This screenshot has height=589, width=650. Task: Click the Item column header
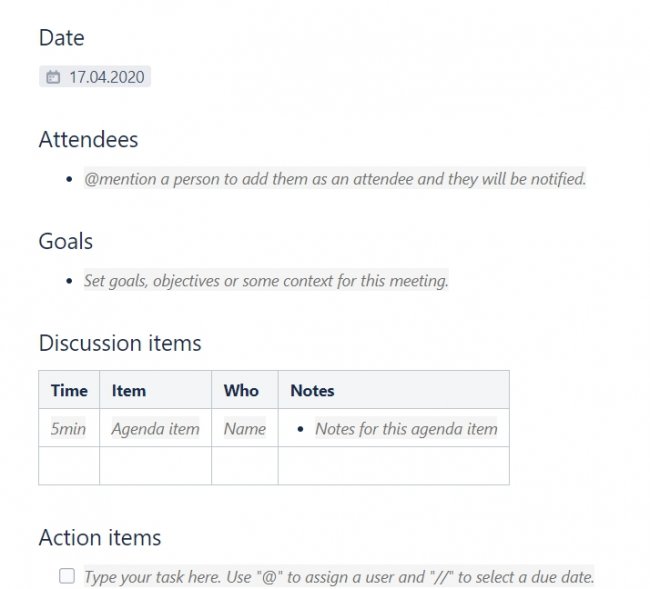[x=129, y=390]
